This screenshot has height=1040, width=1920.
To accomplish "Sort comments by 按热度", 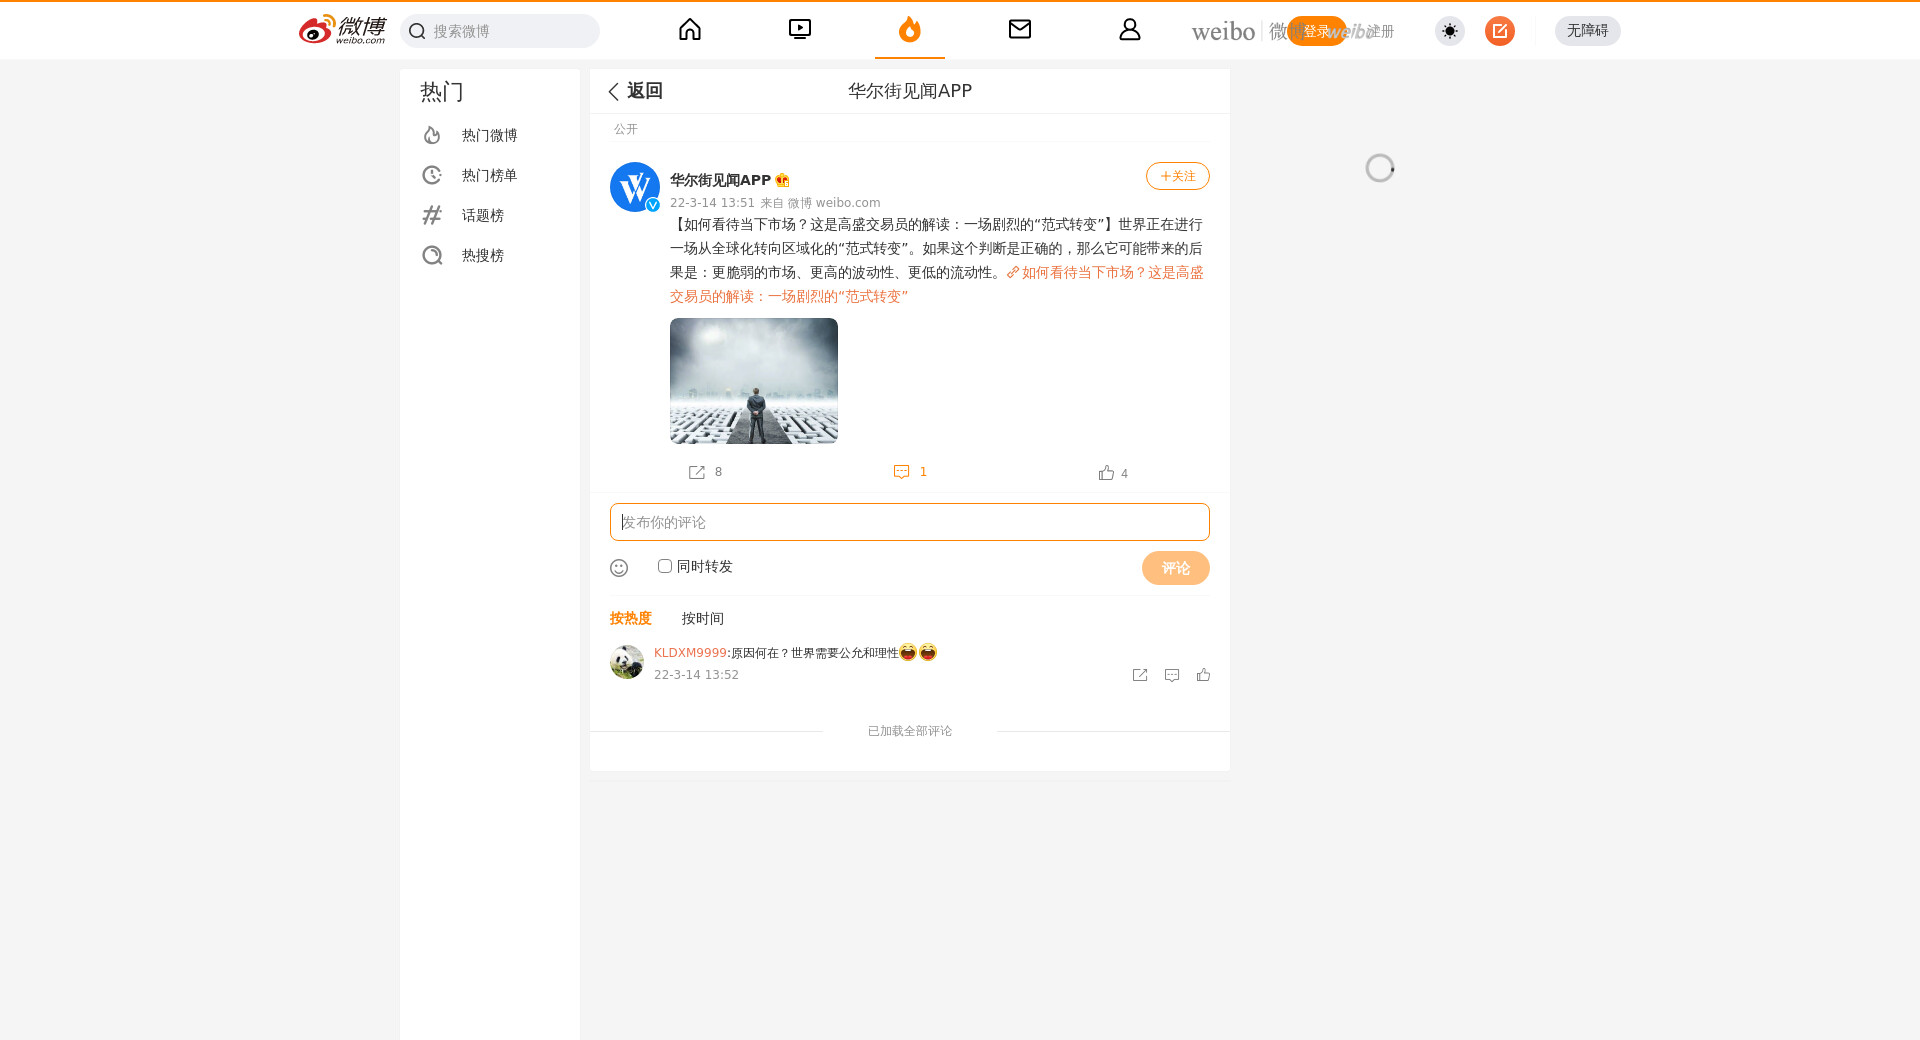I will click(630, 619).
